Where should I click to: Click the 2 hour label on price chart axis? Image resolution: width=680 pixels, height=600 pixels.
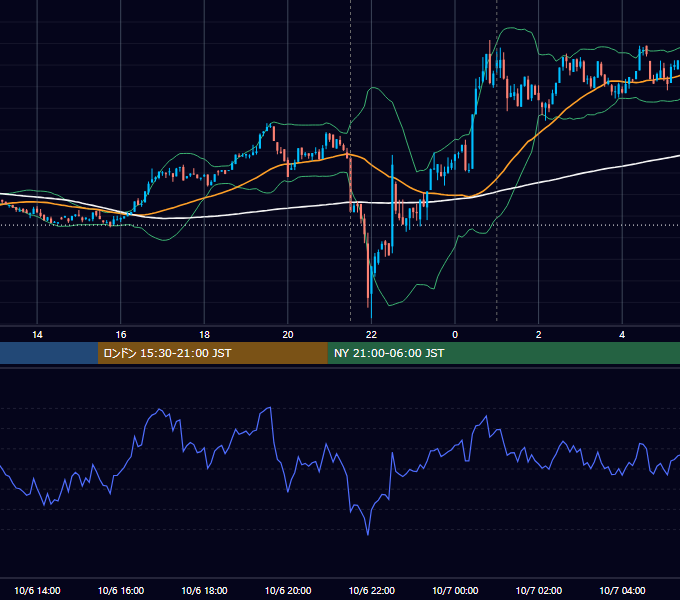[539, 335]
